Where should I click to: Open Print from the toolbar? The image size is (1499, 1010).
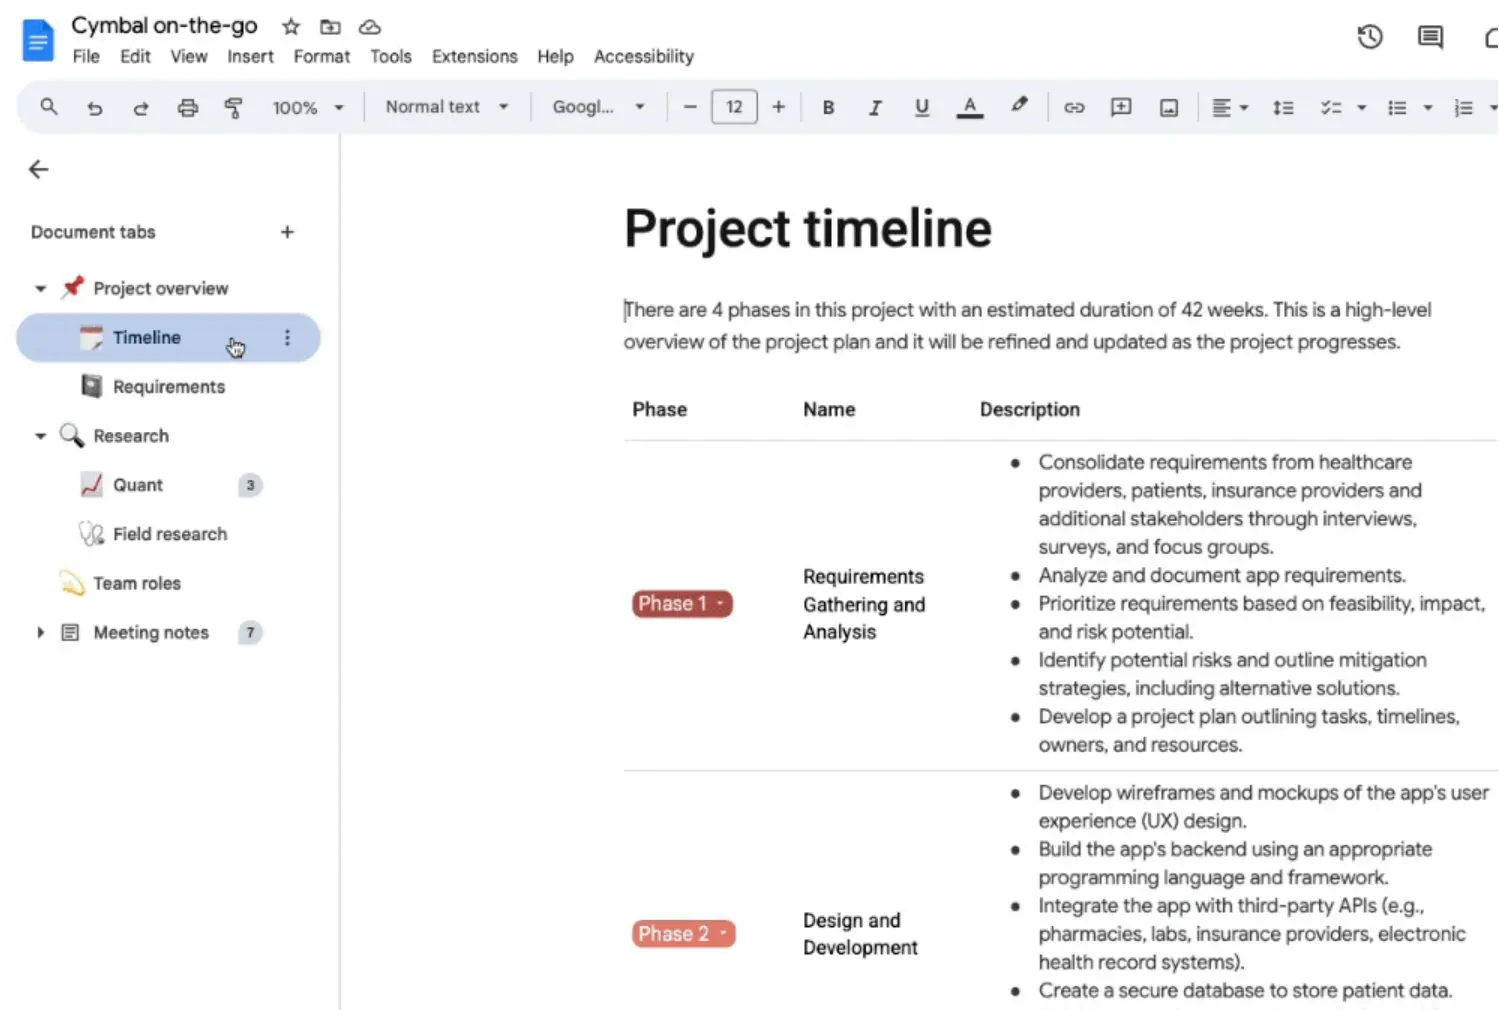(x=188, y=107)
